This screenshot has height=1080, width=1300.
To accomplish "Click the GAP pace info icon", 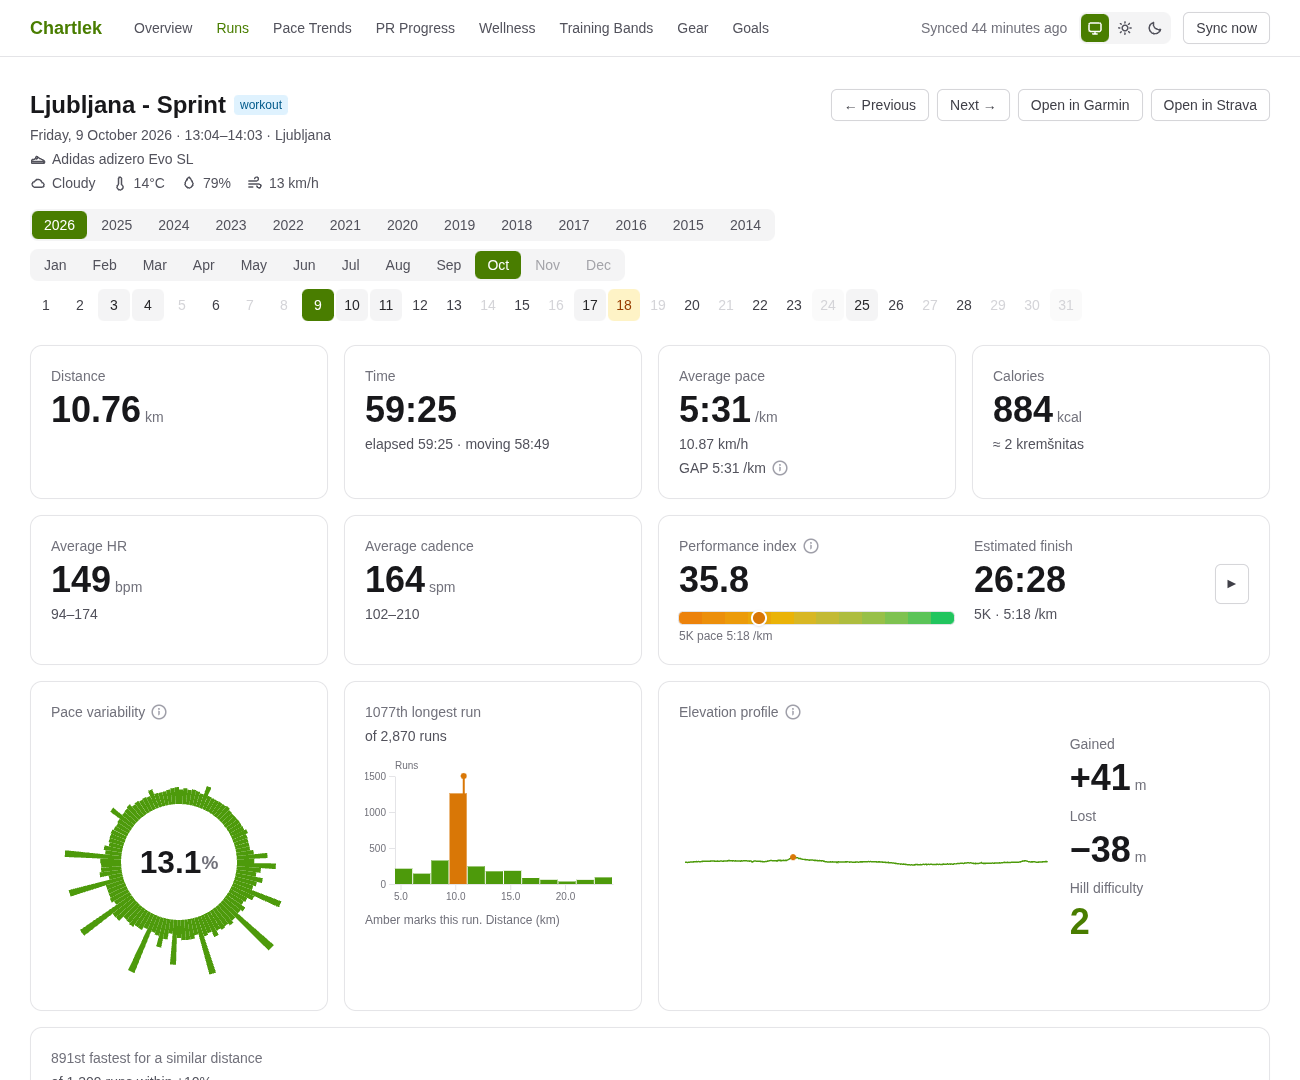I will [780, 468].
